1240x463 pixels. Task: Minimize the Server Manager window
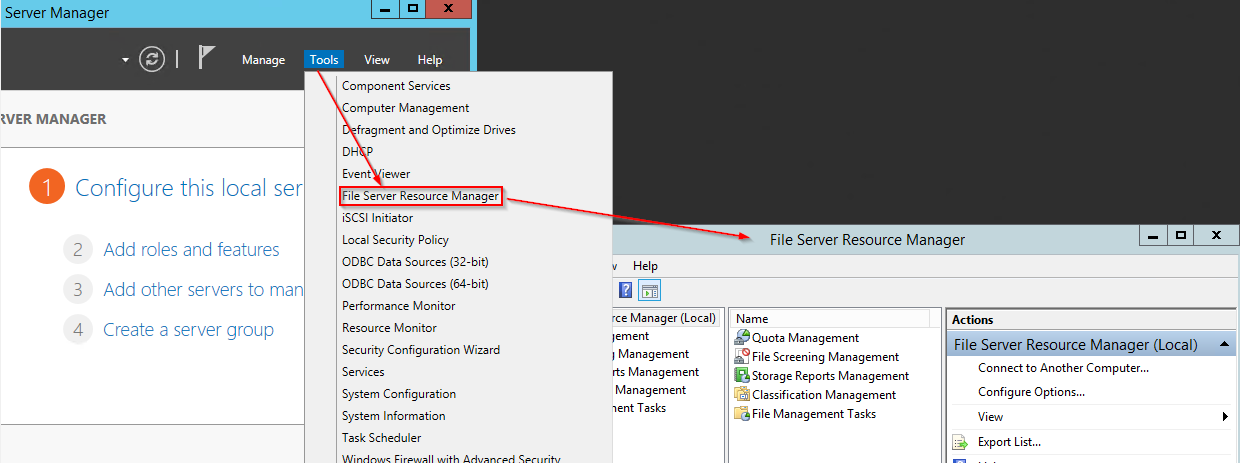pyautogui.click(x=386, y=9)
